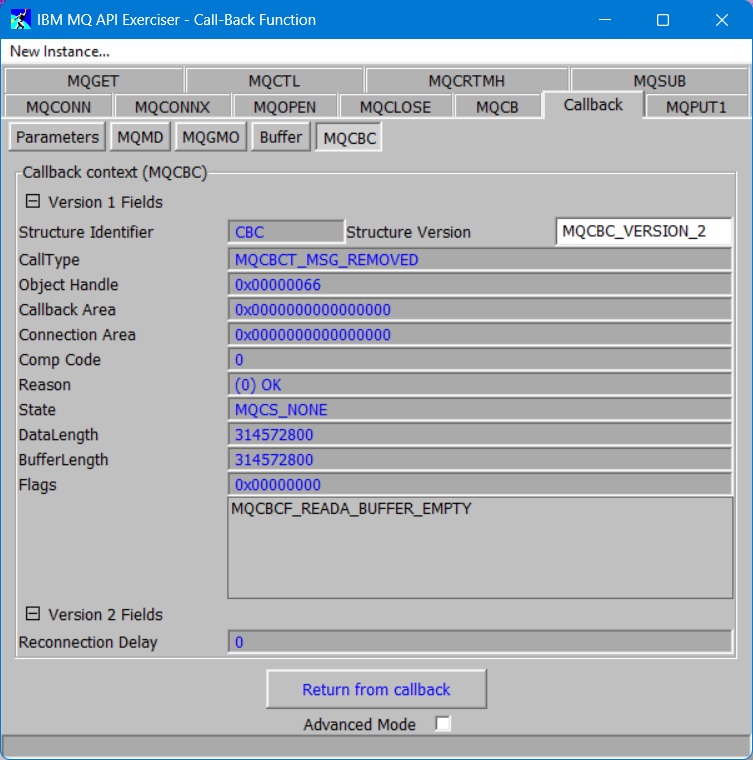Select MQCBCF_READA_BUFFER_EMPTY in the flags list

pyautogui.click(x=351, y=508)
